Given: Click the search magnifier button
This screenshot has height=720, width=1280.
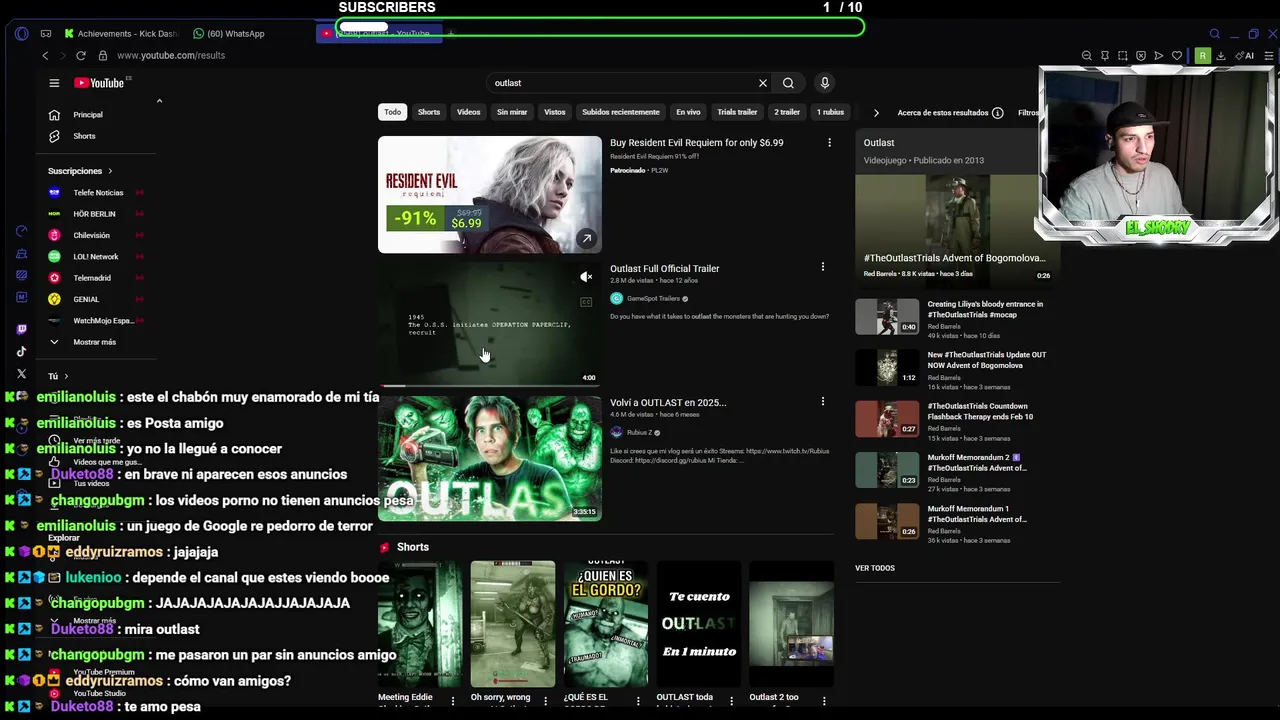Looking at the screenshot, I should pos(788,83).
